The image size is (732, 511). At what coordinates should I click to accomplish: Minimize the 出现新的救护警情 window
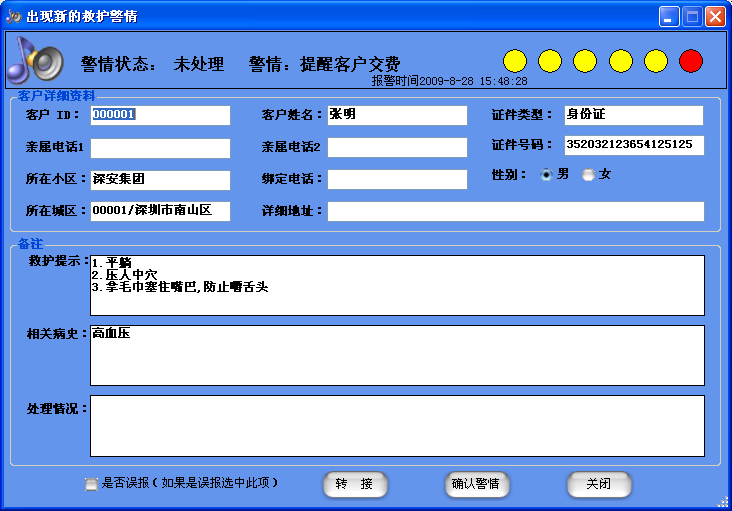click(x=669, y=17)
